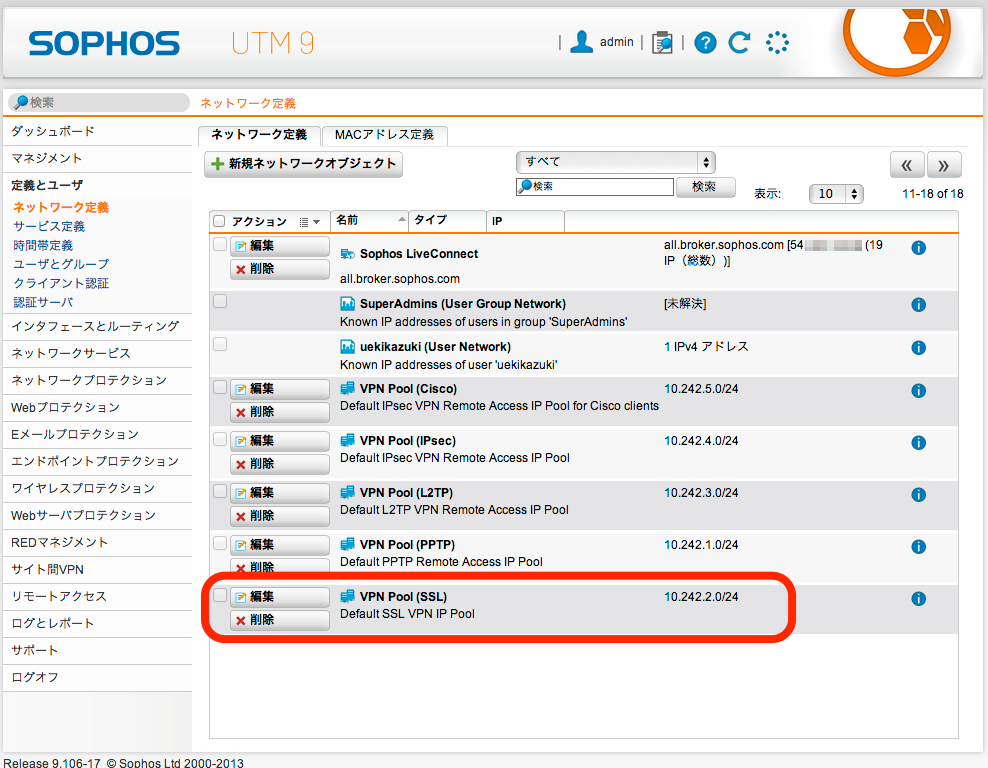Click the SuperAdmins network object icon
Image resolution: width=988 pixels, height=768 pixels.
point(347,304)
